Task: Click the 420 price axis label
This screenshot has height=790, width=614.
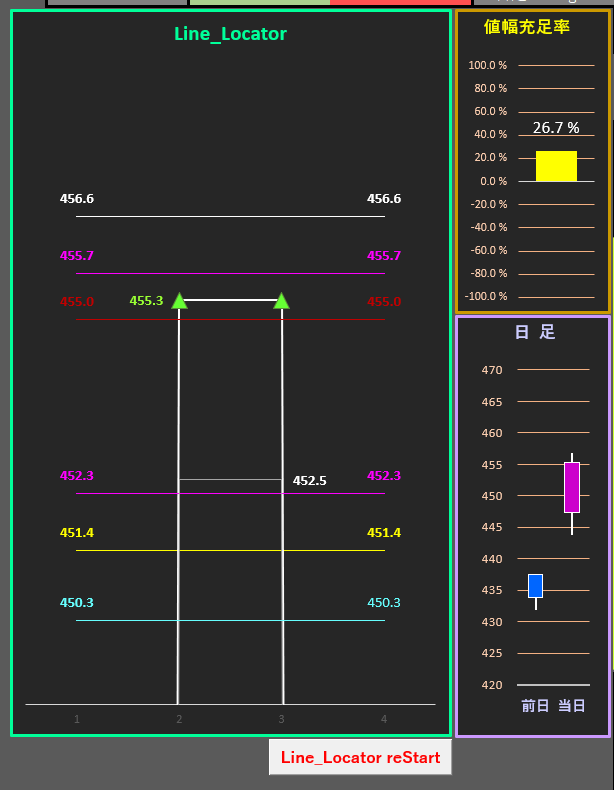Action: click(492, 685)
